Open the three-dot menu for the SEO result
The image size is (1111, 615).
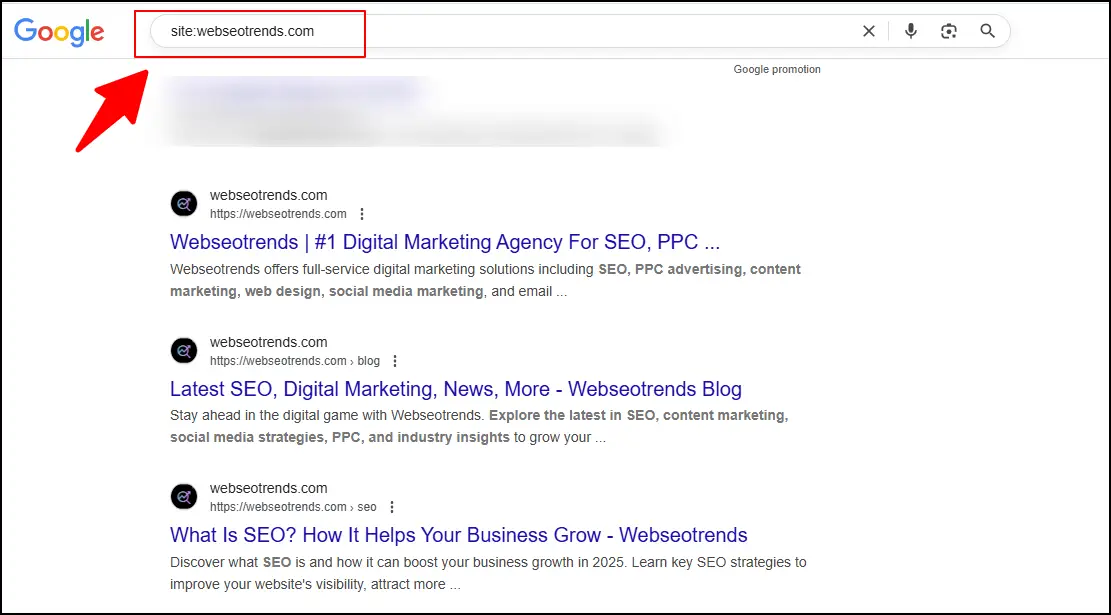pos(392,506)
